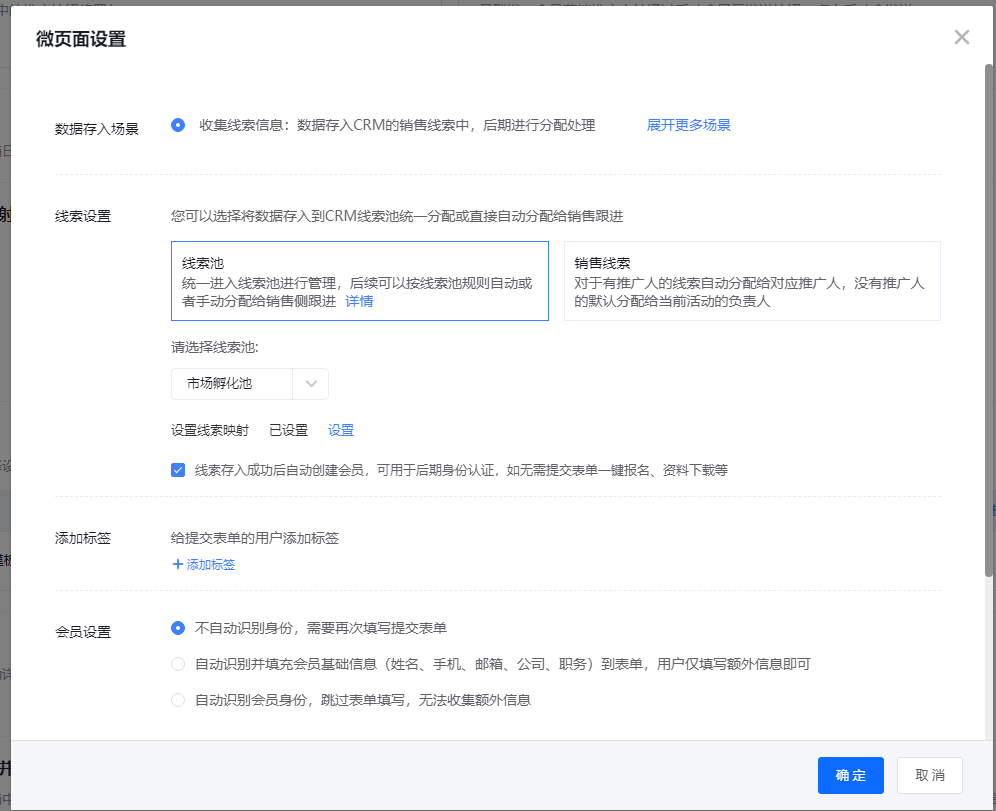Click the 微页面设置 dialog title

pyautogui.click(x=81, y=39)
